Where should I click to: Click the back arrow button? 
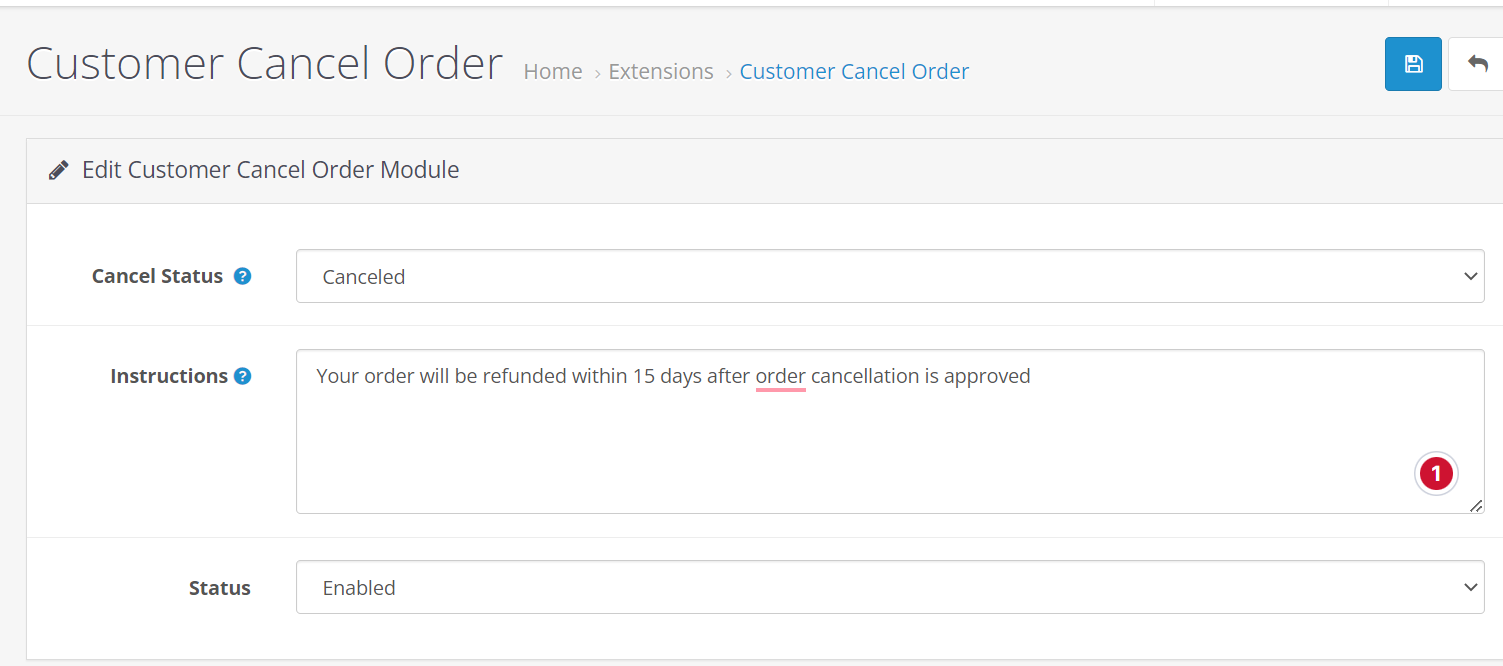1476,64
